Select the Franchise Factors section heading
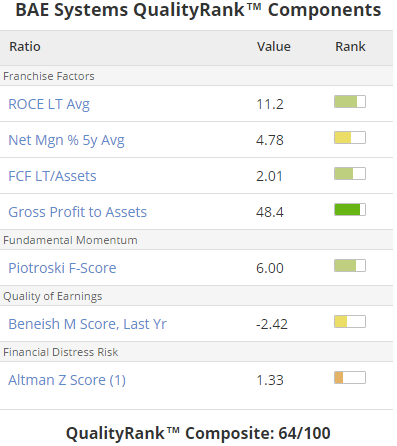Viewport: 397px width, 446px height. coord(49,76)
